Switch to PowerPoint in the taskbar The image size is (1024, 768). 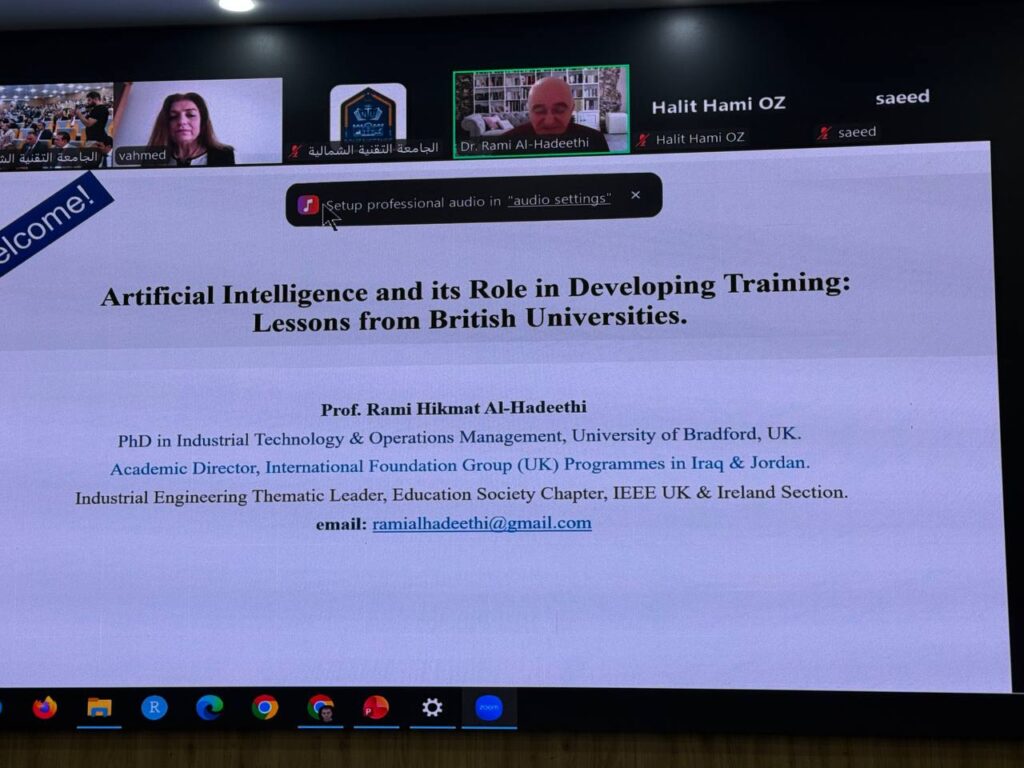click(376, 708)
